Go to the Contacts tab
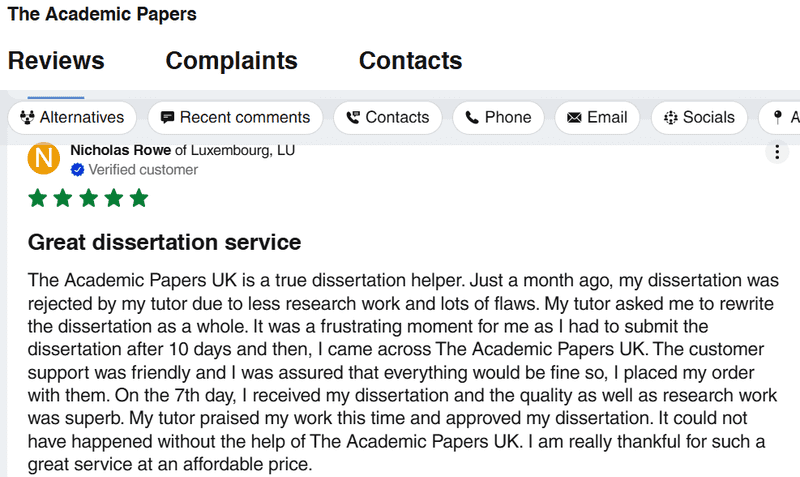This screenshot has height=477, width=800. pyautogui.click(x=410, y=61)
